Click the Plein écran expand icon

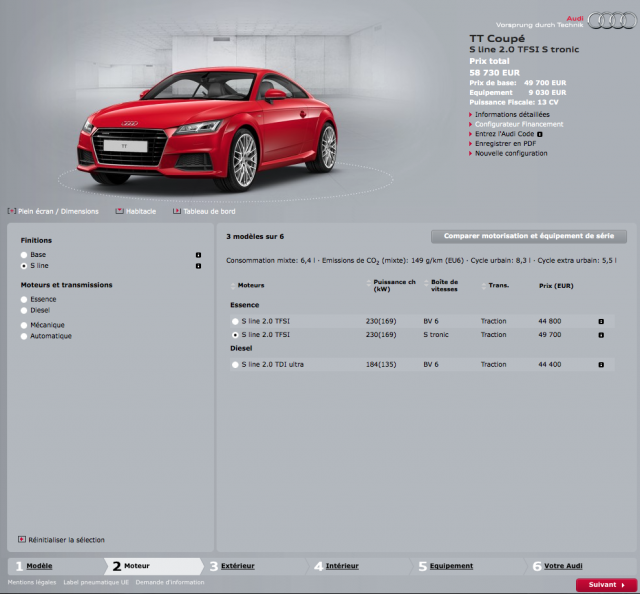[x=11, y=211]
